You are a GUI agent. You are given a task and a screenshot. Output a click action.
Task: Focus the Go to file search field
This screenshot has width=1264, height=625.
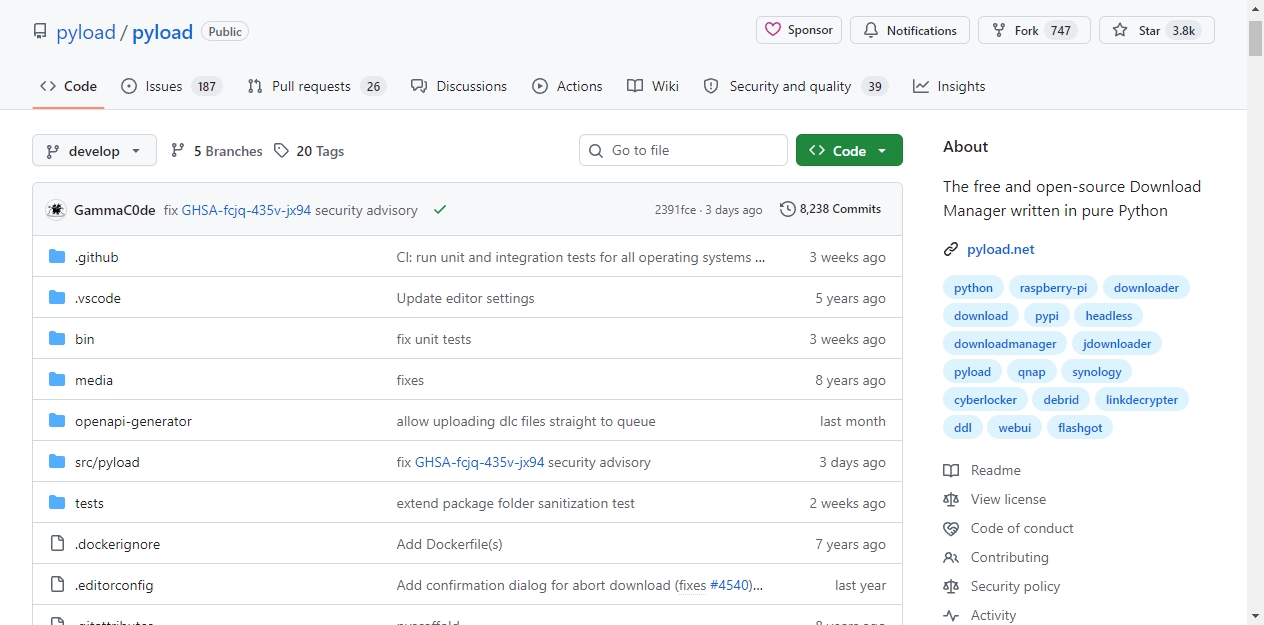683,150
